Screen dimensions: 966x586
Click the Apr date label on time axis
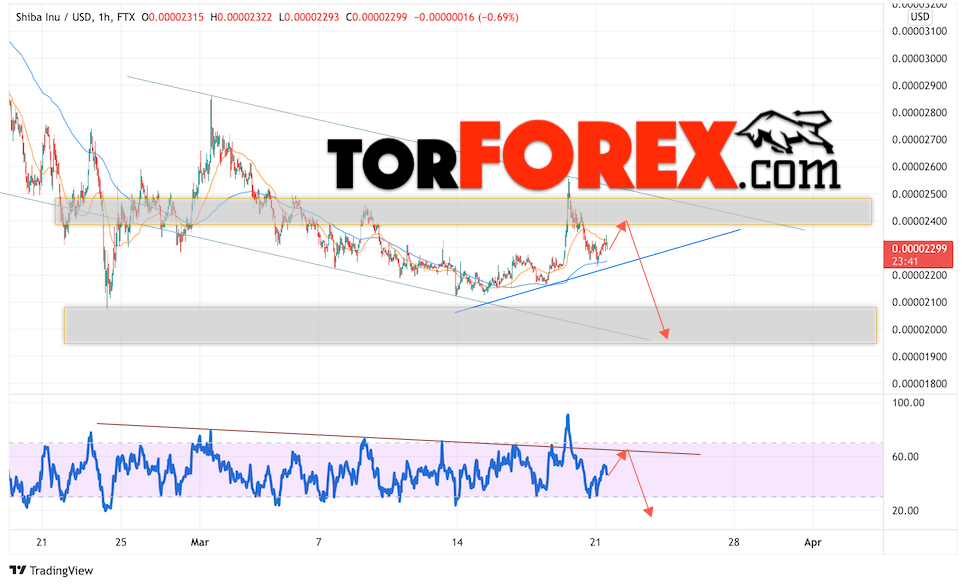point(813,543)
